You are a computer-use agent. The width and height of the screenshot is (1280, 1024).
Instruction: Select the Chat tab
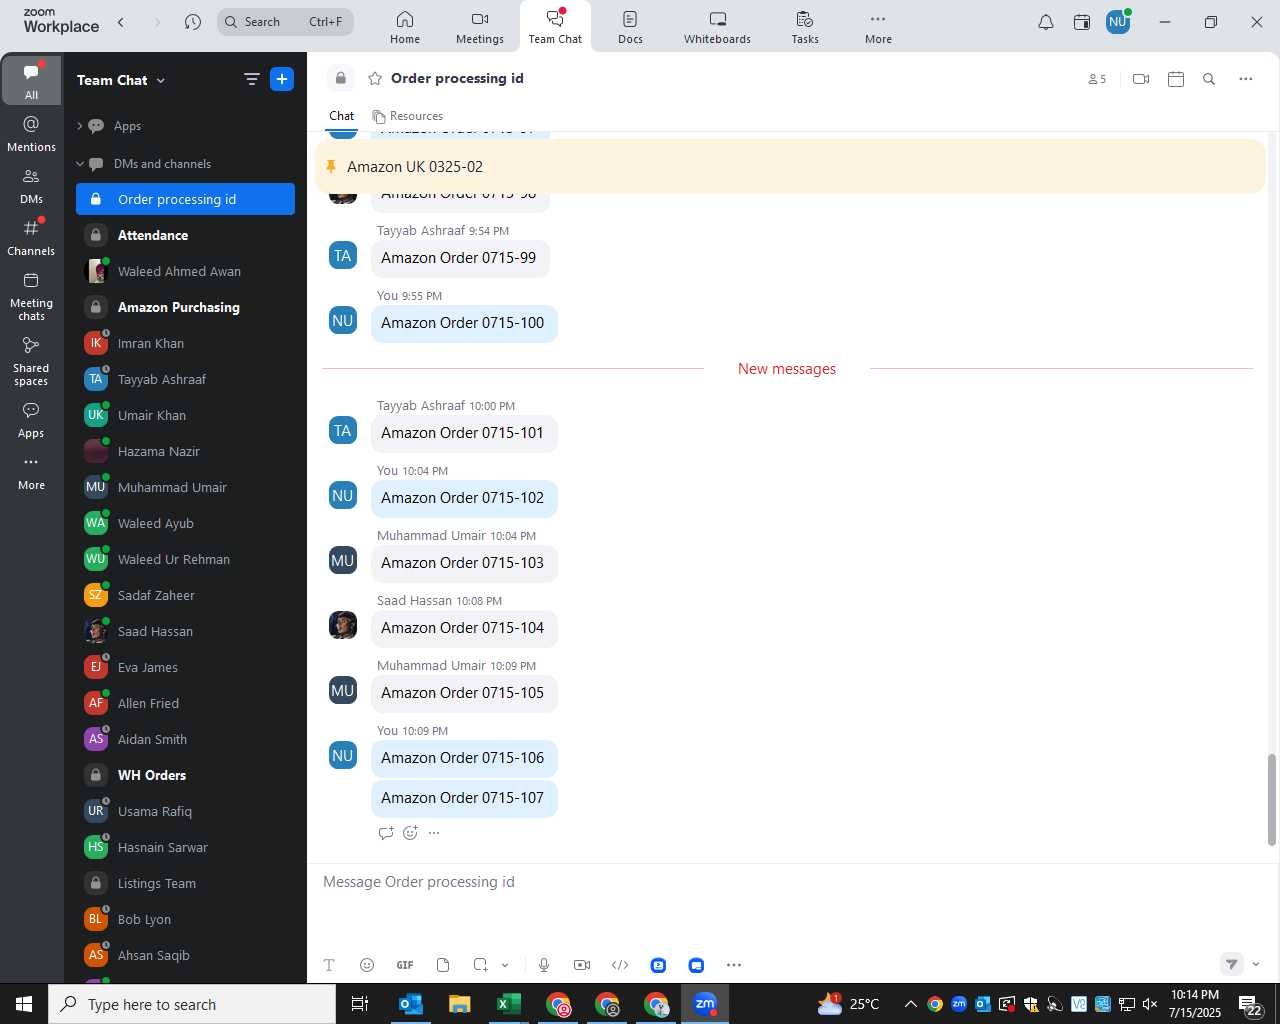(x=342, y=116)
